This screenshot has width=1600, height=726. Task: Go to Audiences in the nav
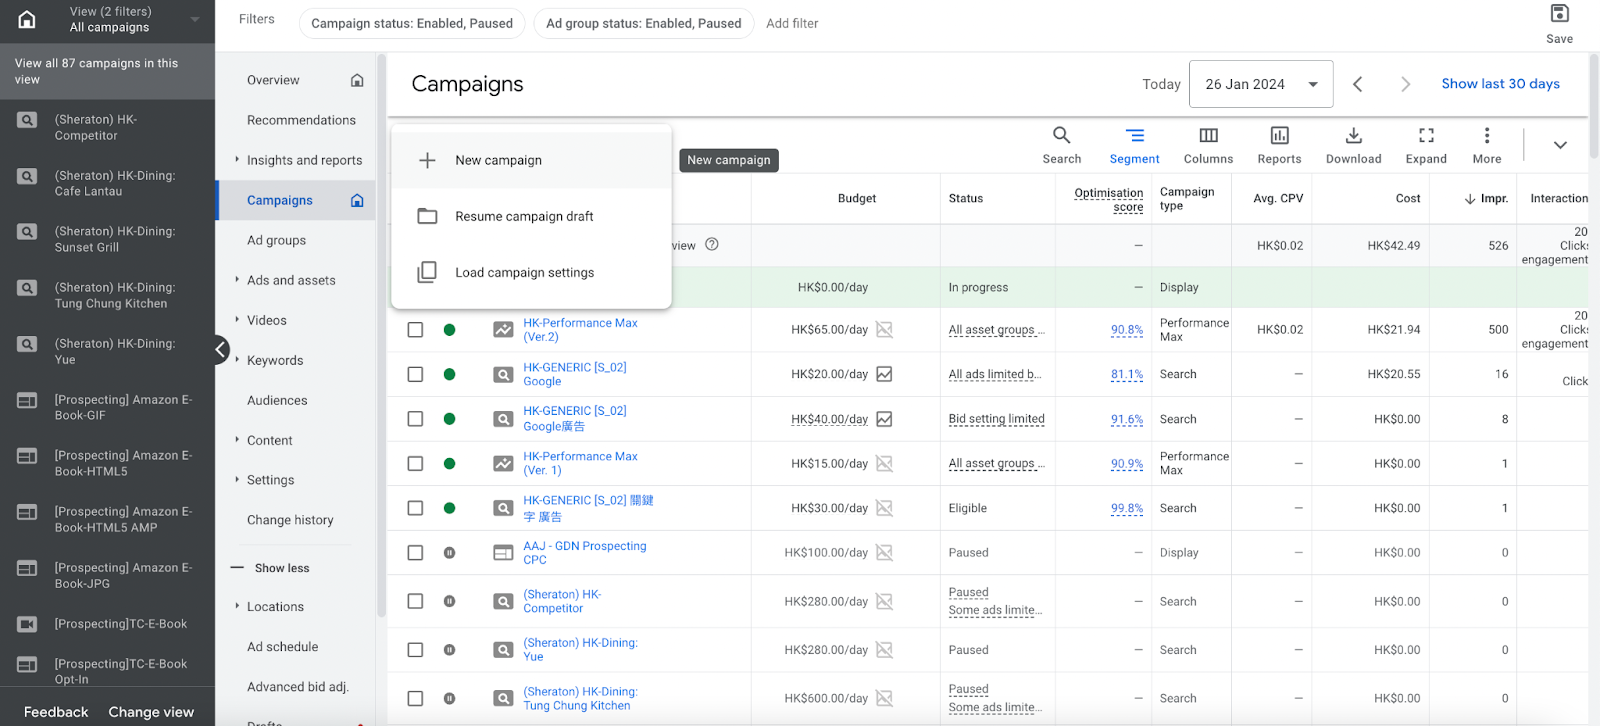pos(277,400)
